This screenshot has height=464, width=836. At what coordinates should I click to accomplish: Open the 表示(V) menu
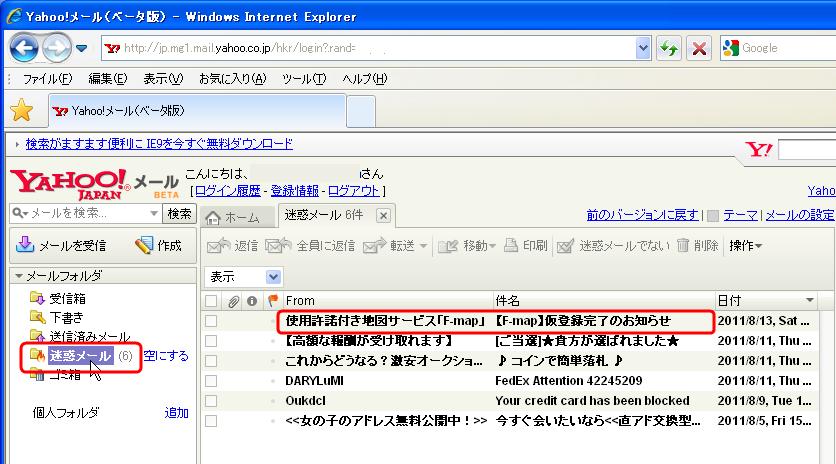point(163,79)
